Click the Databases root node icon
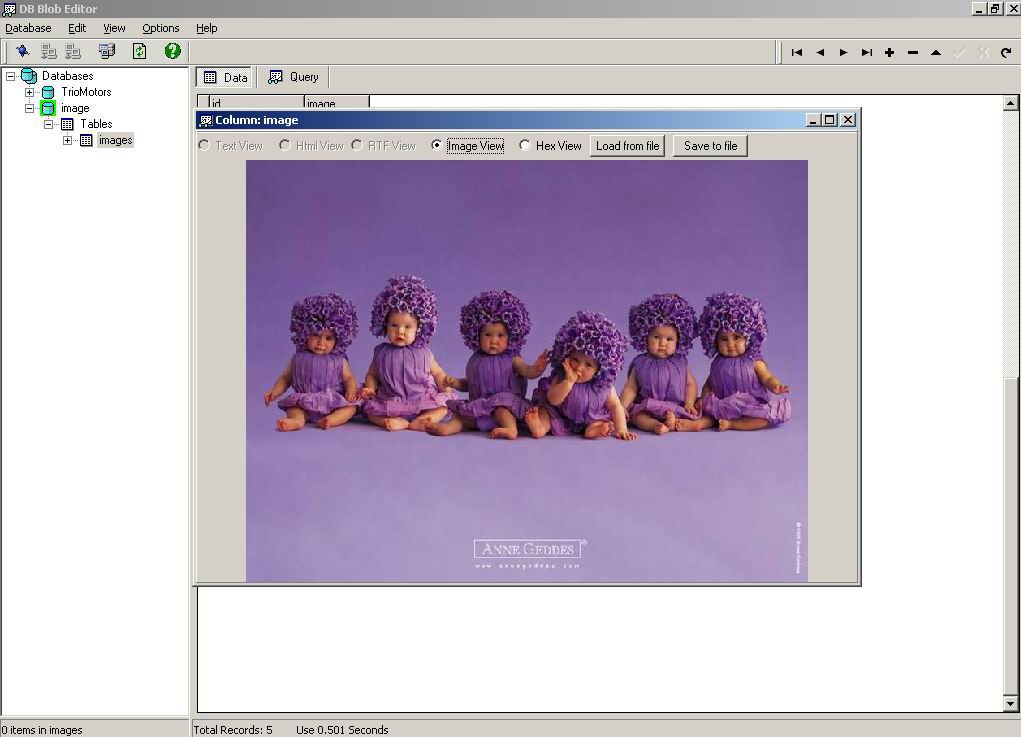Screen dimensions: 1021x737 tap(29, 76)
